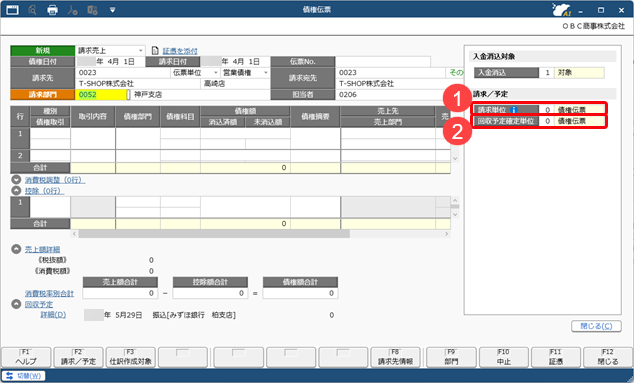Open the 営業債権 dropdown
The image size is (634, 383).
point(266,73)
